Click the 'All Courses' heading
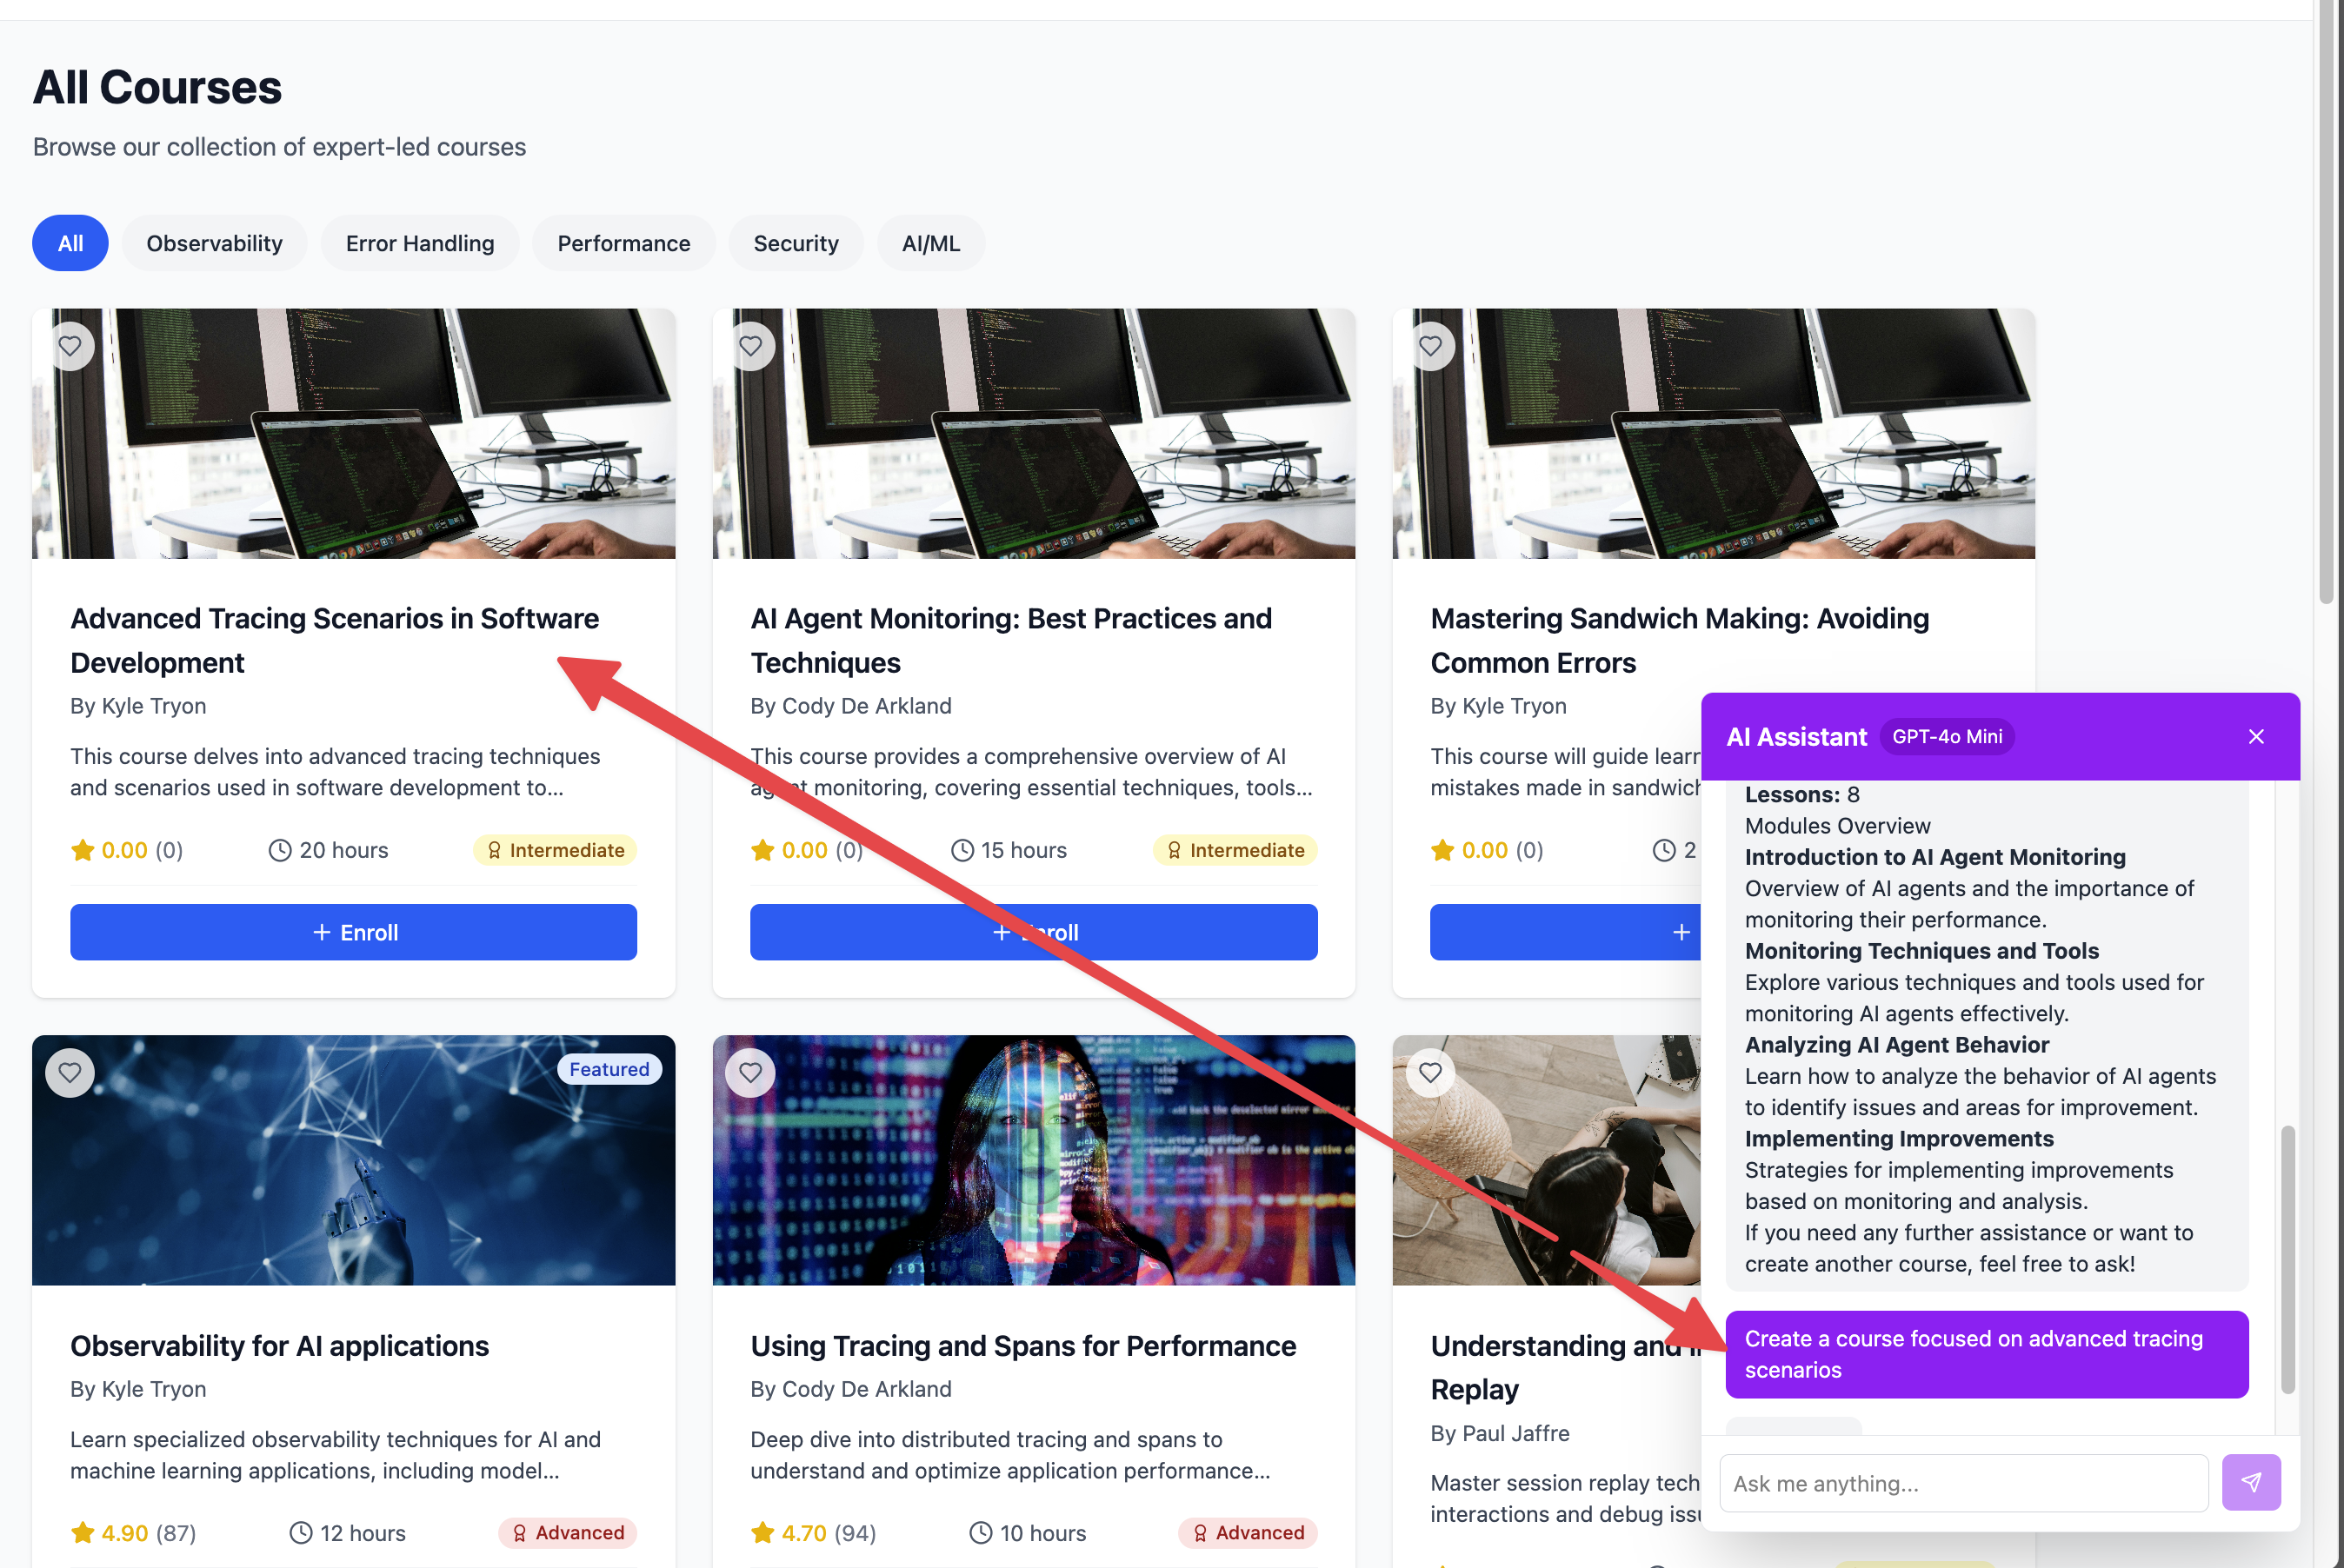 [x=157, y=87]
